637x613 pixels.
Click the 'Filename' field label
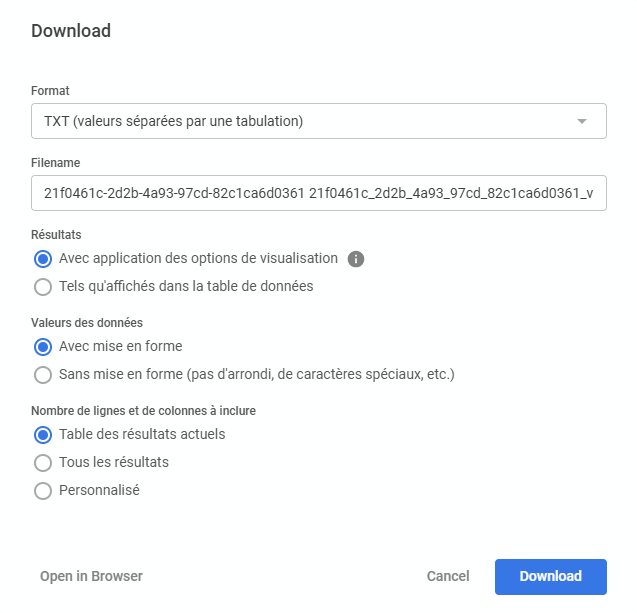[56, 162]
